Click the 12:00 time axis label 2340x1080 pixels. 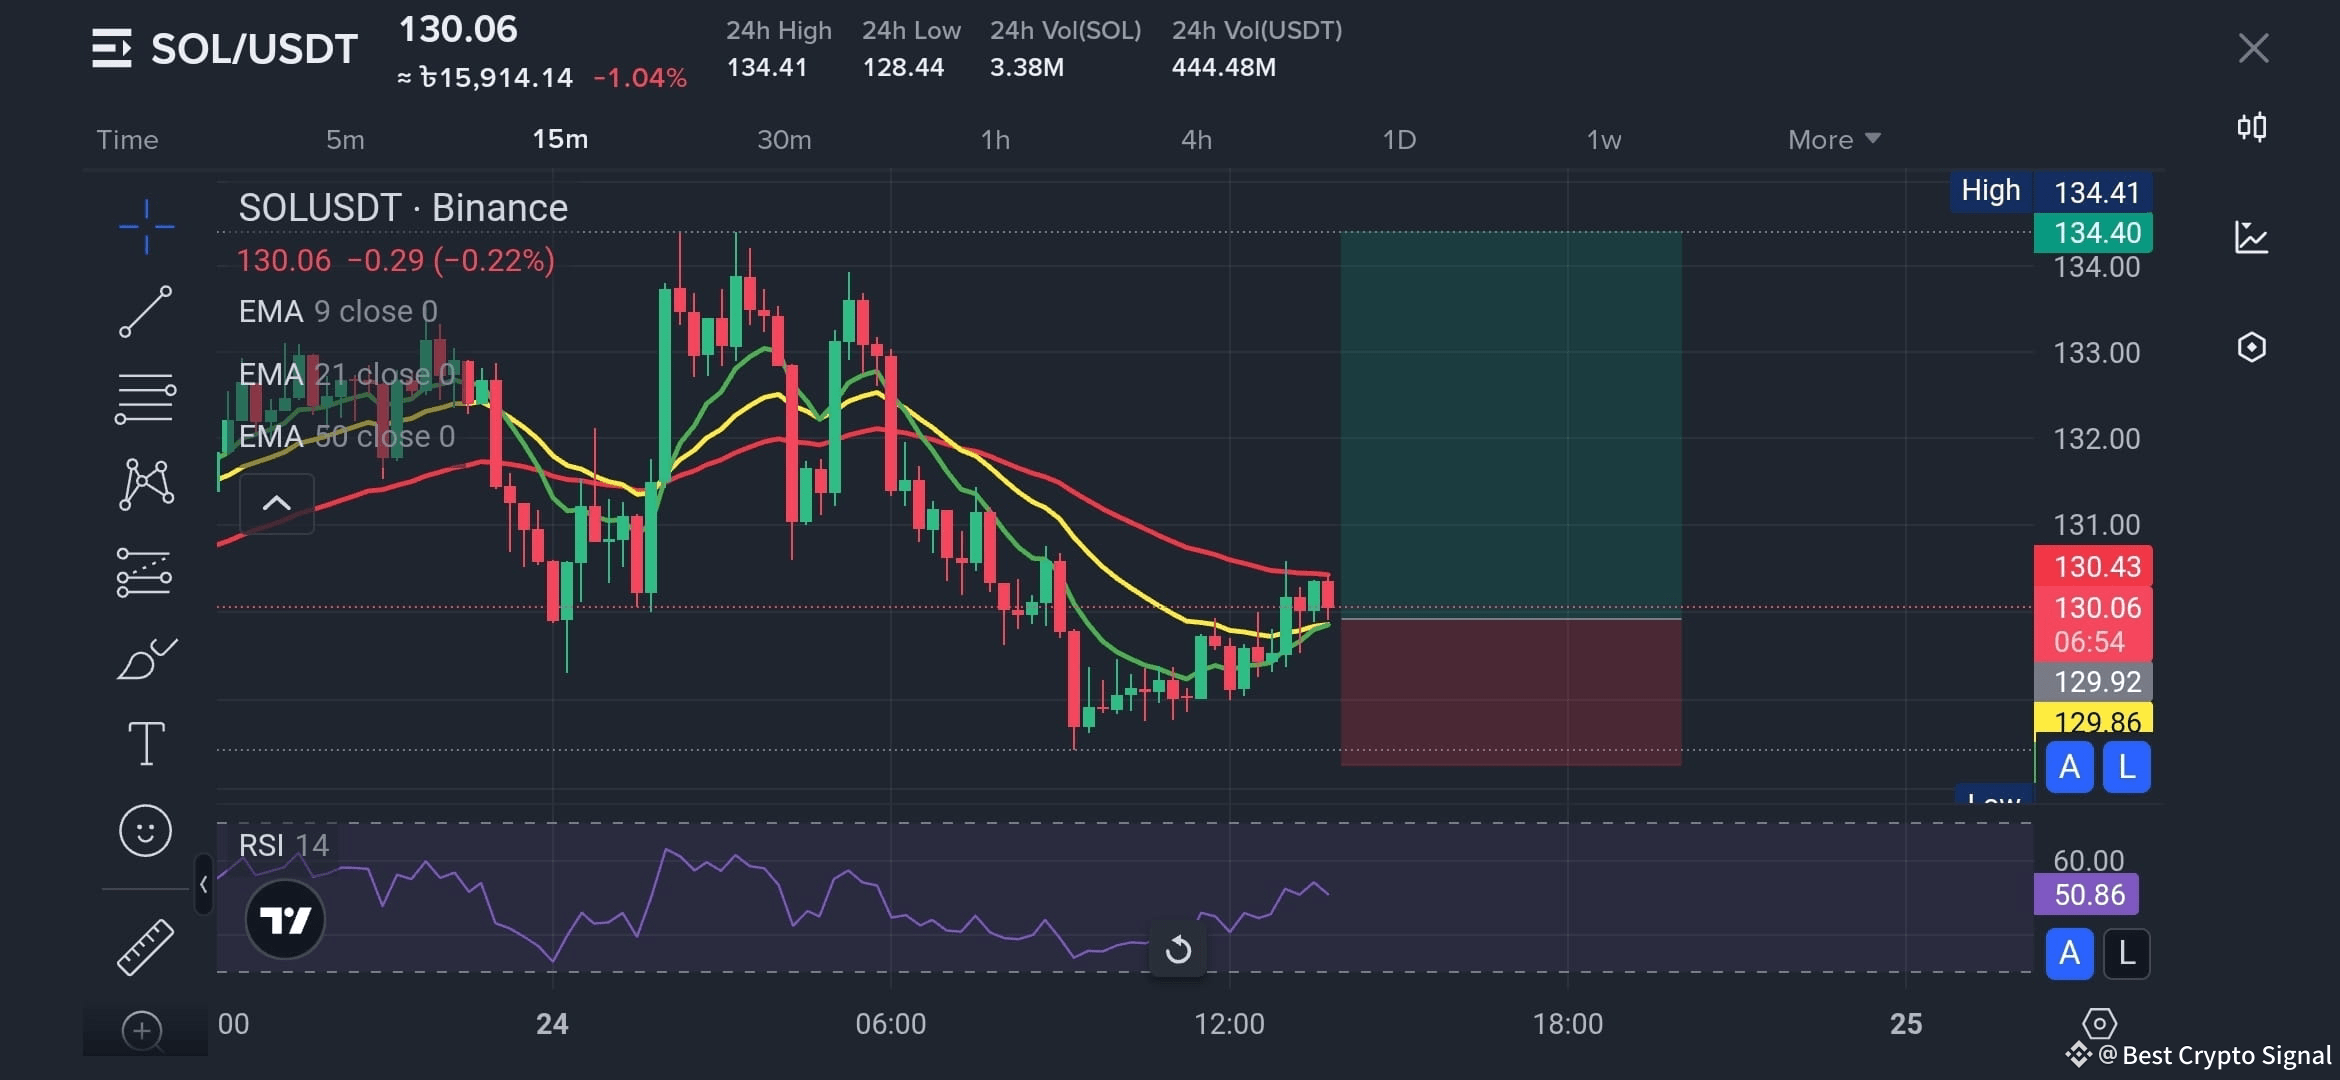click(1229, 1023)
